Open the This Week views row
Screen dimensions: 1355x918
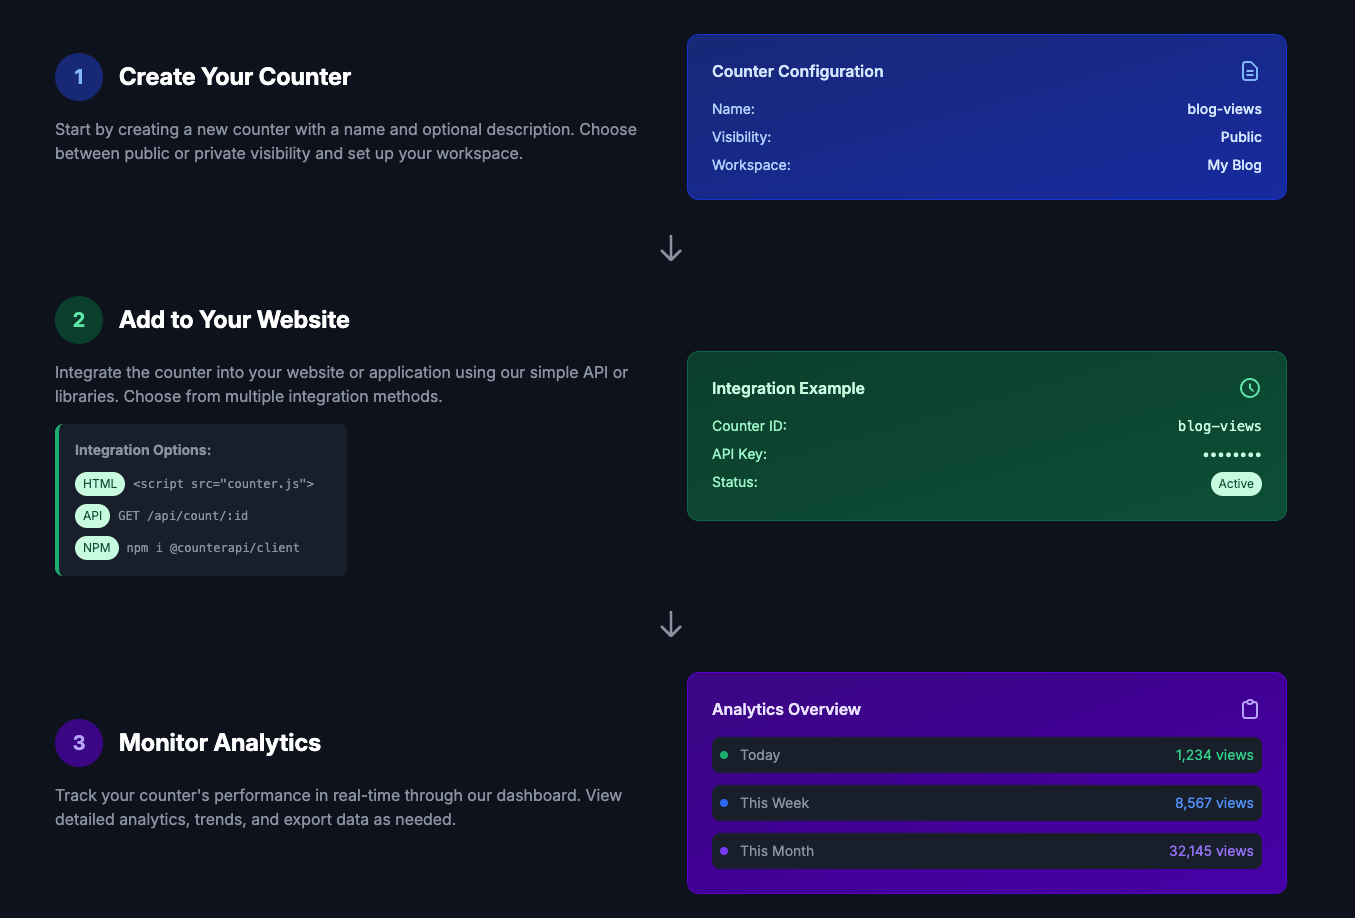tap(986, 803)
